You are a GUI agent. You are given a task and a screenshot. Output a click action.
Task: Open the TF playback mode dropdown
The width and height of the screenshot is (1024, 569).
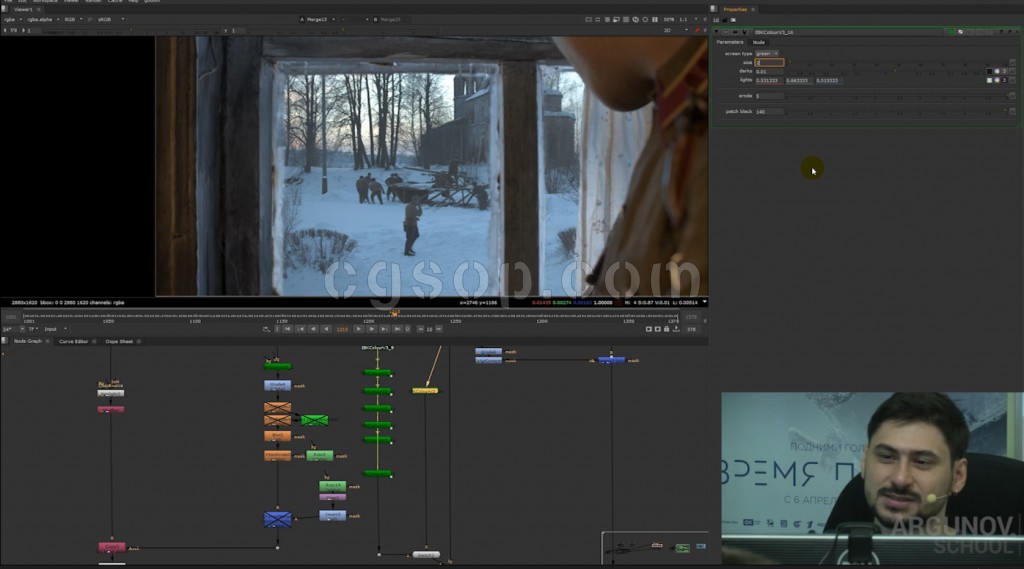tap(33, 329)
